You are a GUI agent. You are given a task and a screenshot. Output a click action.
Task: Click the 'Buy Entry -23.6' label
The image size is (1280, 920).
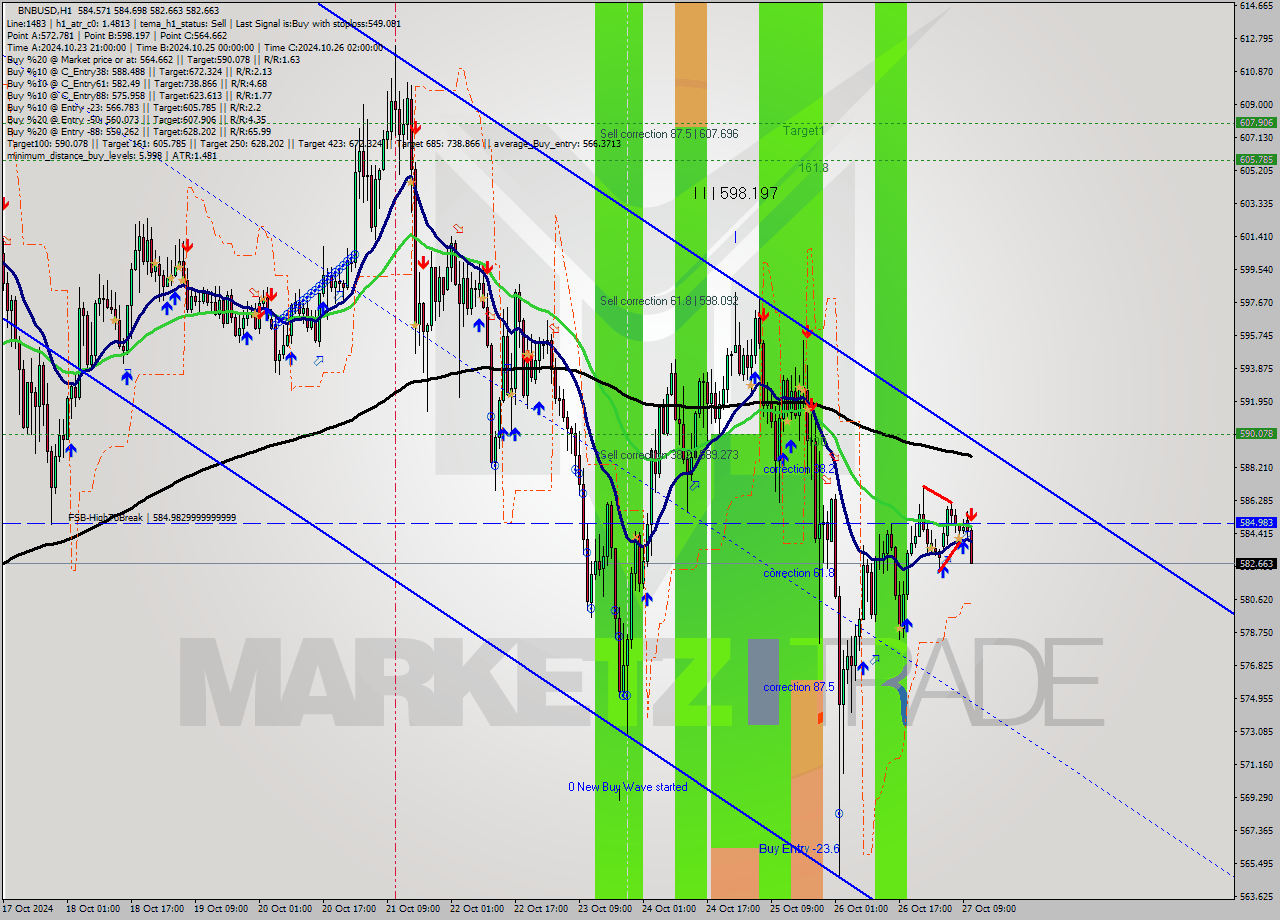pyautogui.click(x=799, y=848)
